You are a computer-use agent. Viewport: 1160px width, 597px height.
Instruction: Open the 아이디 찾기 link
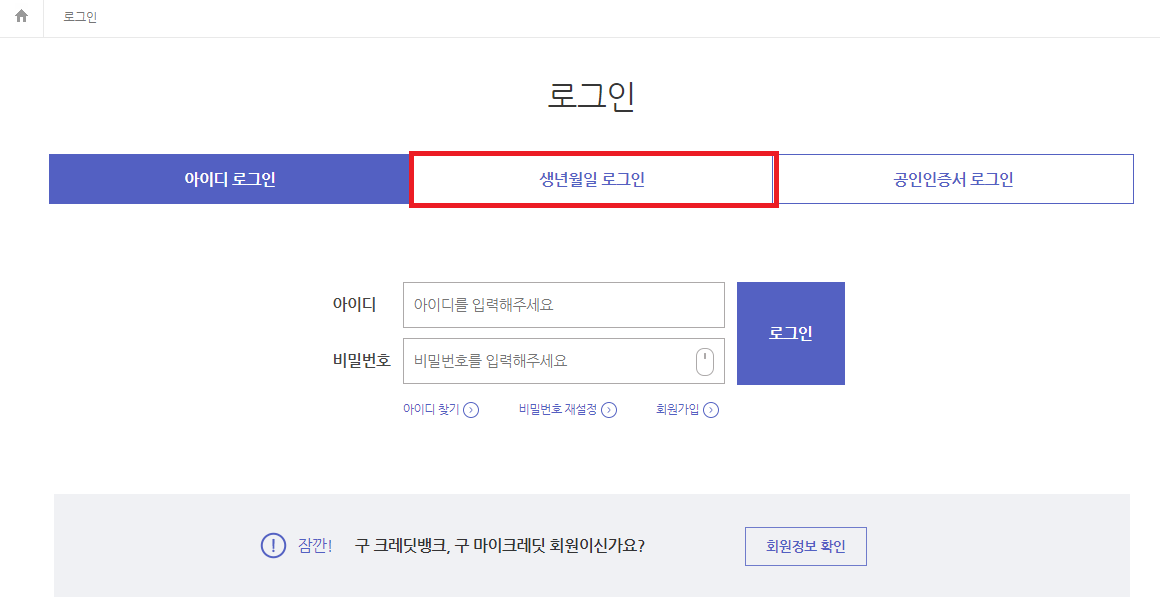coord(431,409)
